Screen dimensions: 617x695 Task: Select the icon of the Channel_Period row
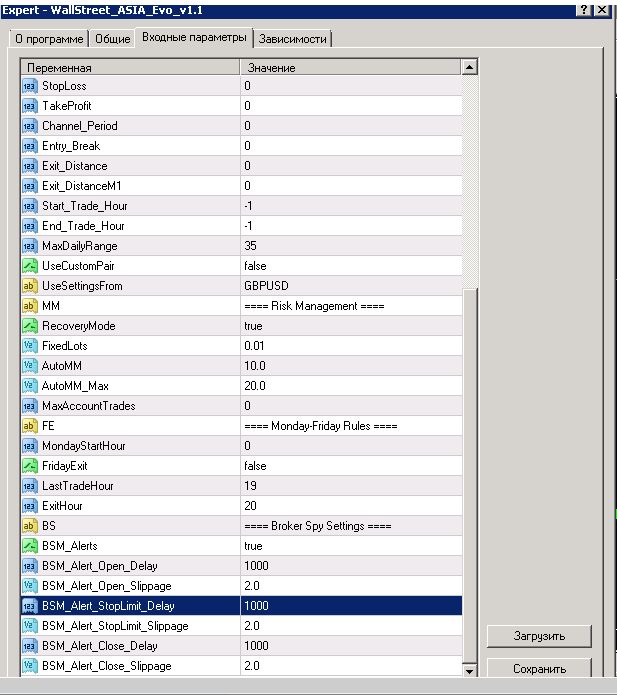[x=30, y=126]
